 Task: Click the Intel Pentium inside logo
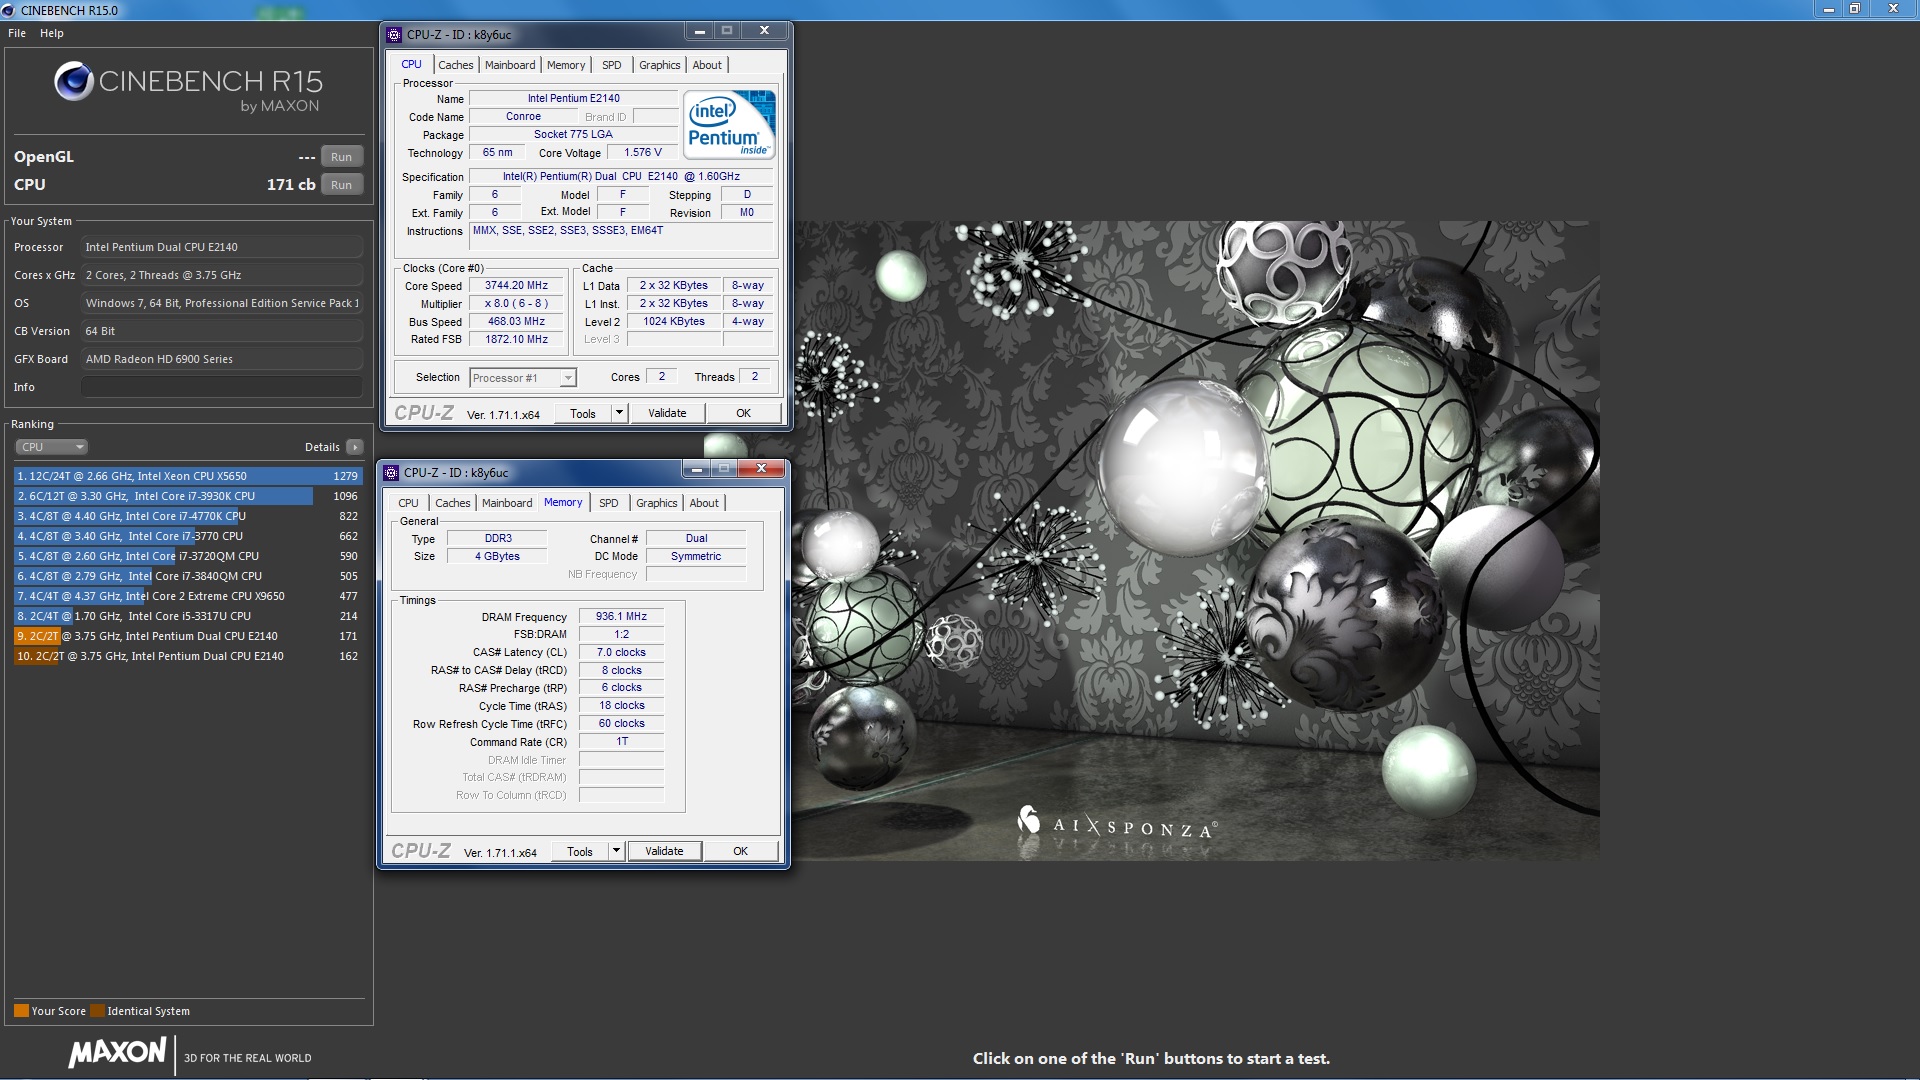[730, 124]
